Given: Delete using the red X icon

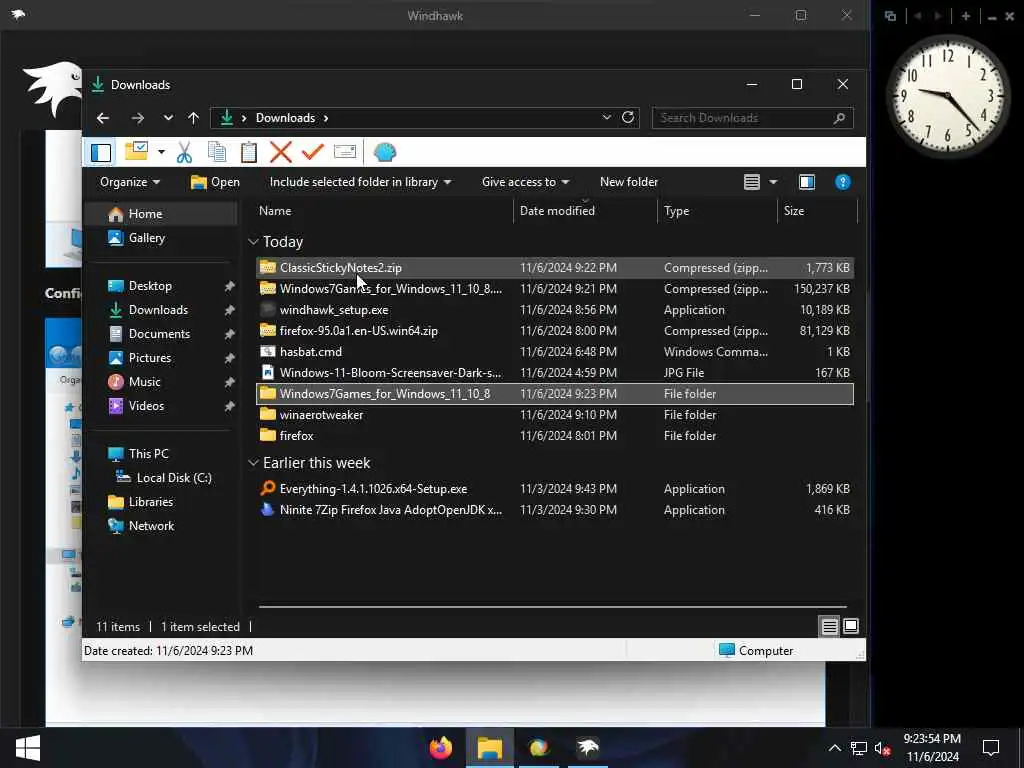Looking at the screenshot, I should (x=281, y=152).
